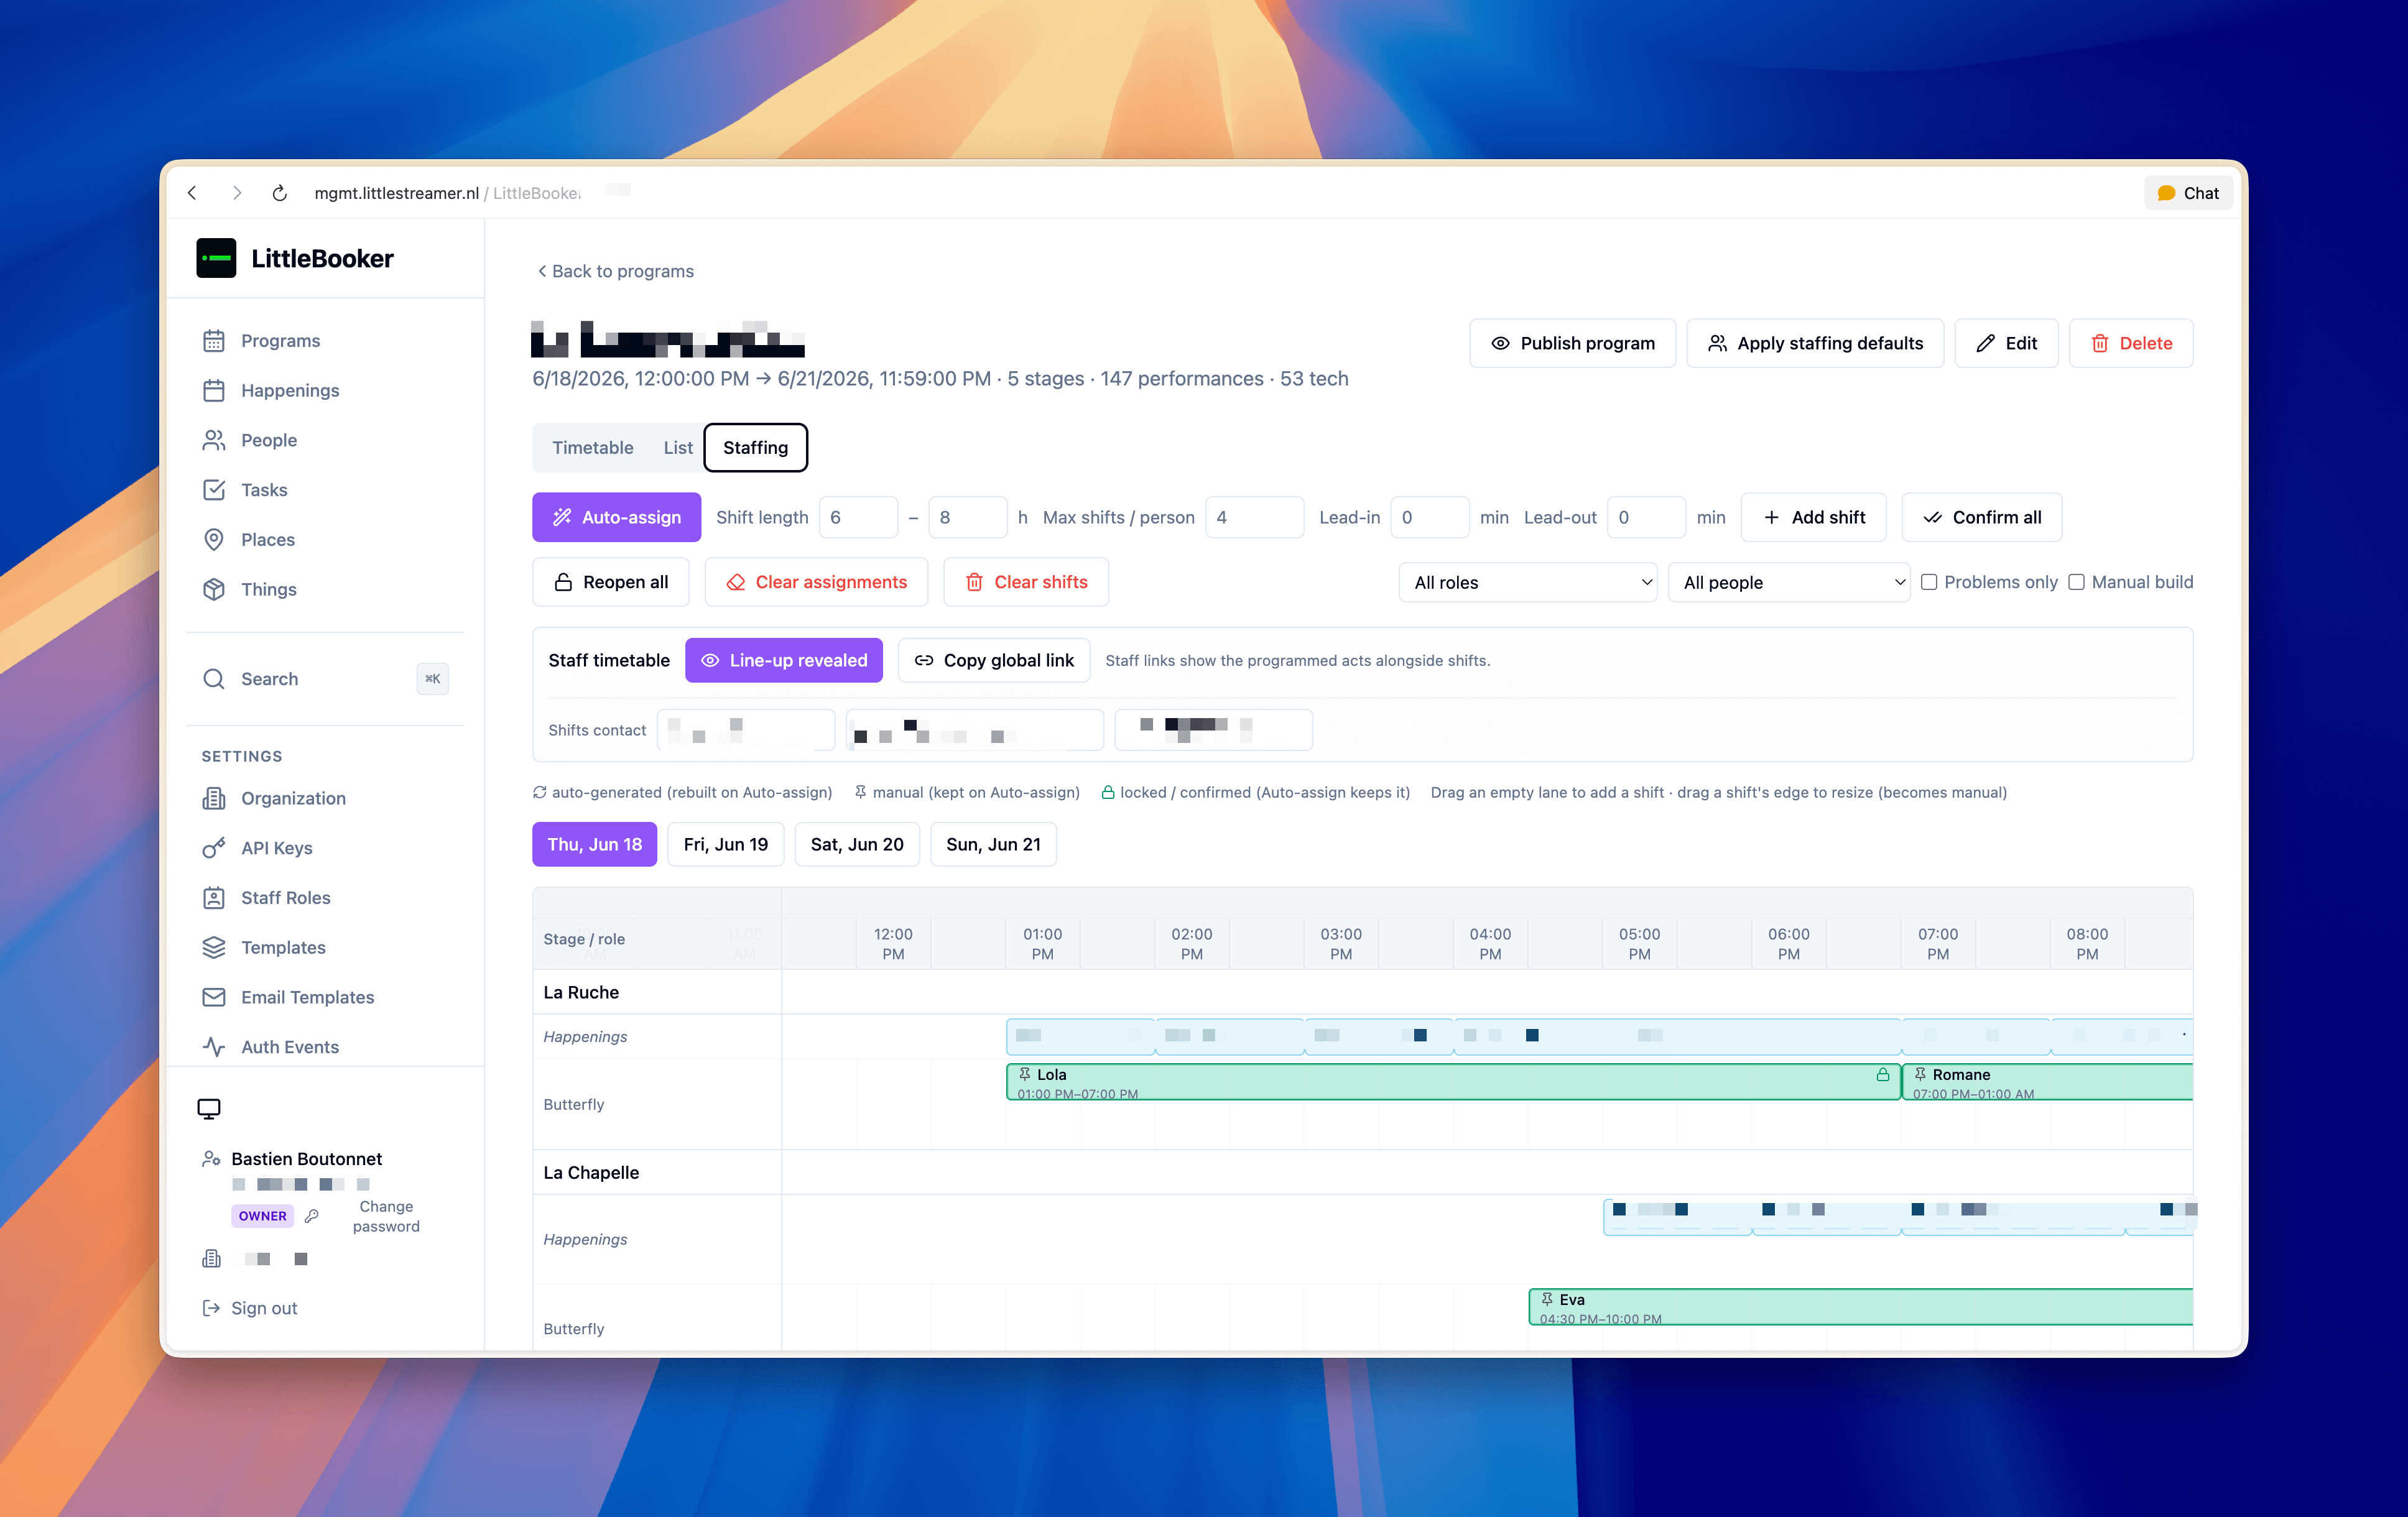Reload the page with refresh icon
2408x1517 pixels.
pyautogui.click(x=280, y=193)
